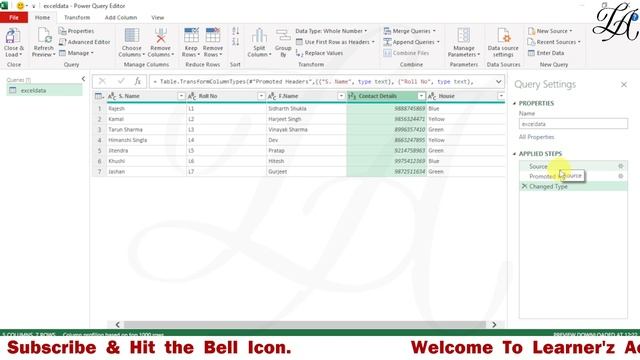
Task: Click the table icon at the grid corner
Action: pos(99,96)
